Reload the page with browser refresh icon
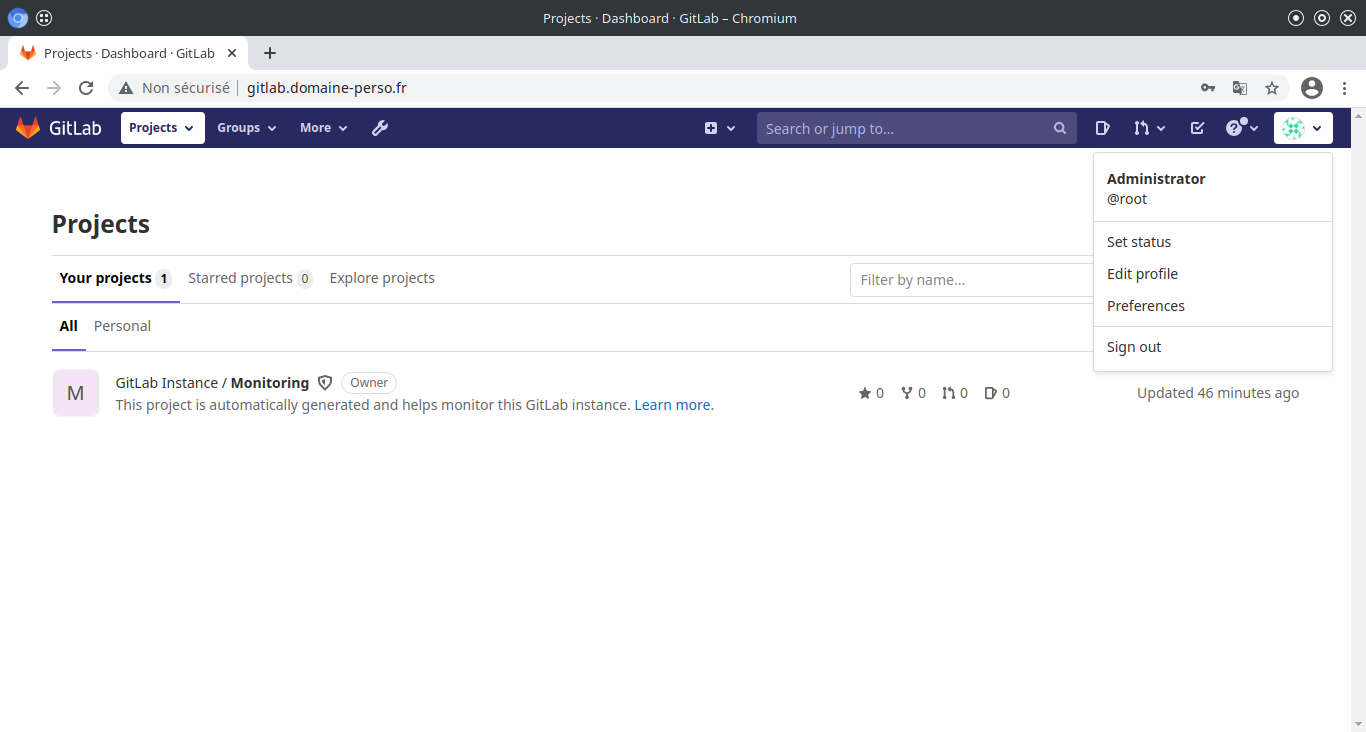 (x=86, y=88)
